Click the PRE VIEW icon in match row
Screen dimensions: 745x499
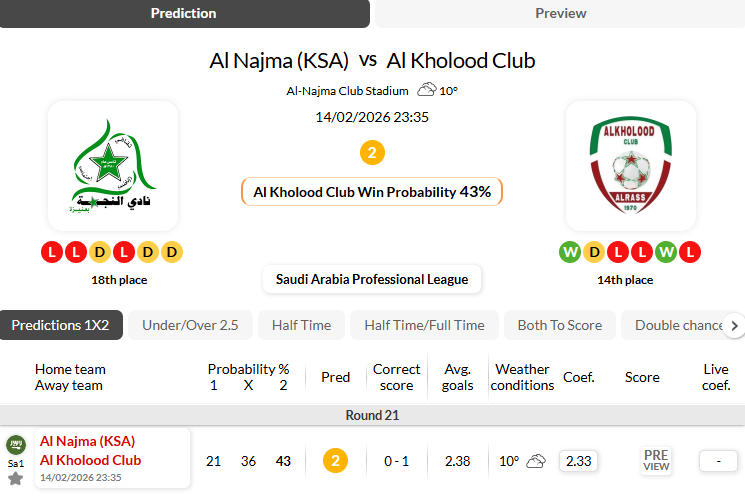click(x=656, y=461)
